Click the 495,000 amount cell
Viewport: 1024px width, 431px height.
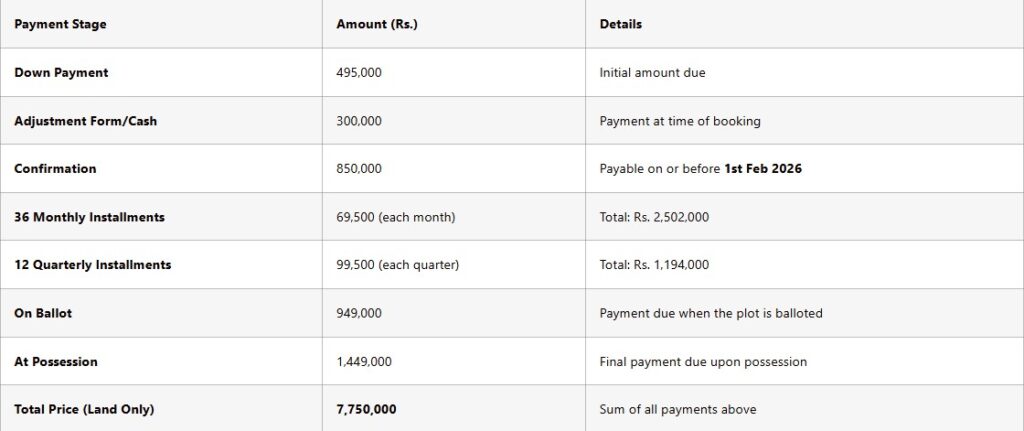pyautogui.click(x=359, y=73)
